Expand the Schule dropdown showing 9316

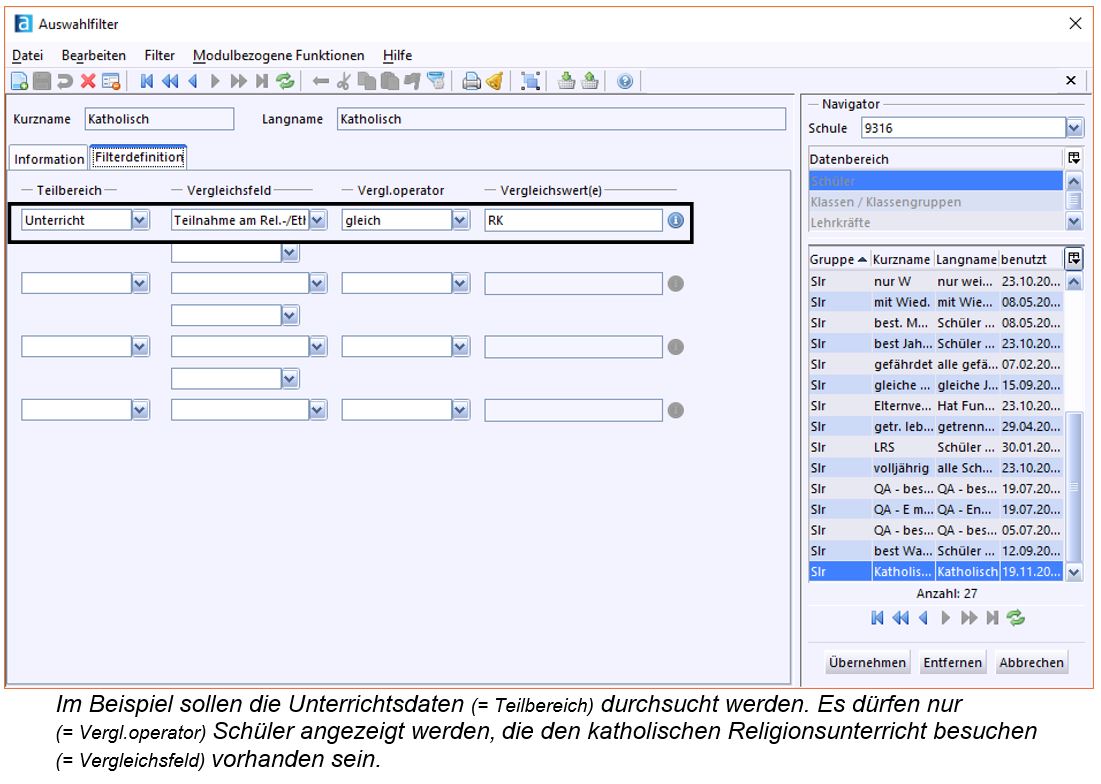(1074, 128)
